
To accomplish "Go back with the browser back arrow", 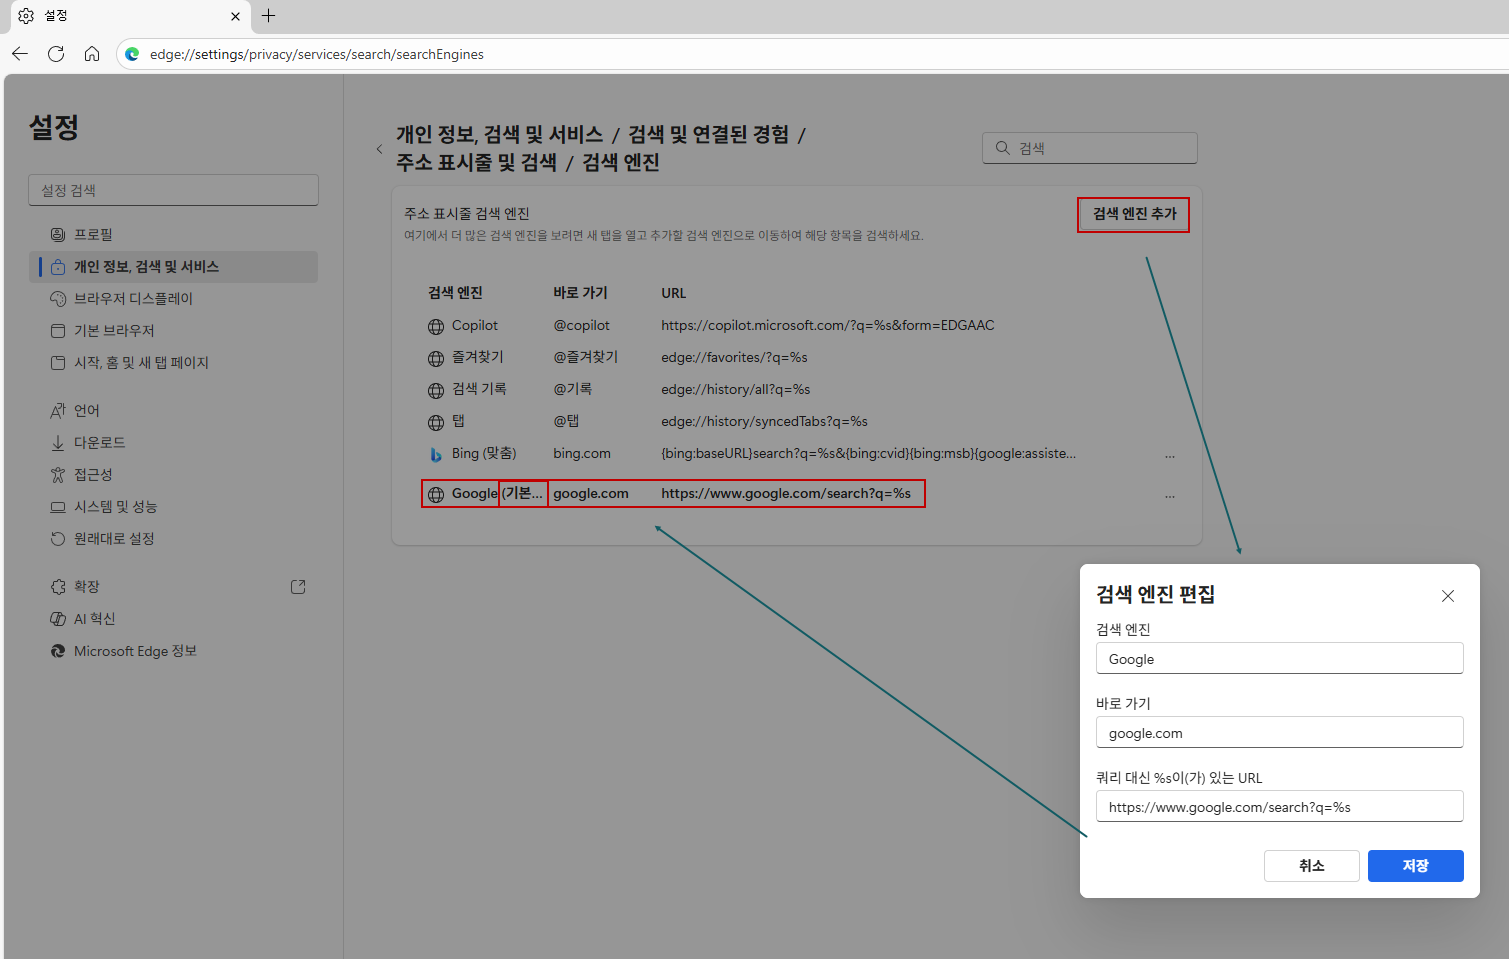I will pyautogui.click(x=20, y=54).
